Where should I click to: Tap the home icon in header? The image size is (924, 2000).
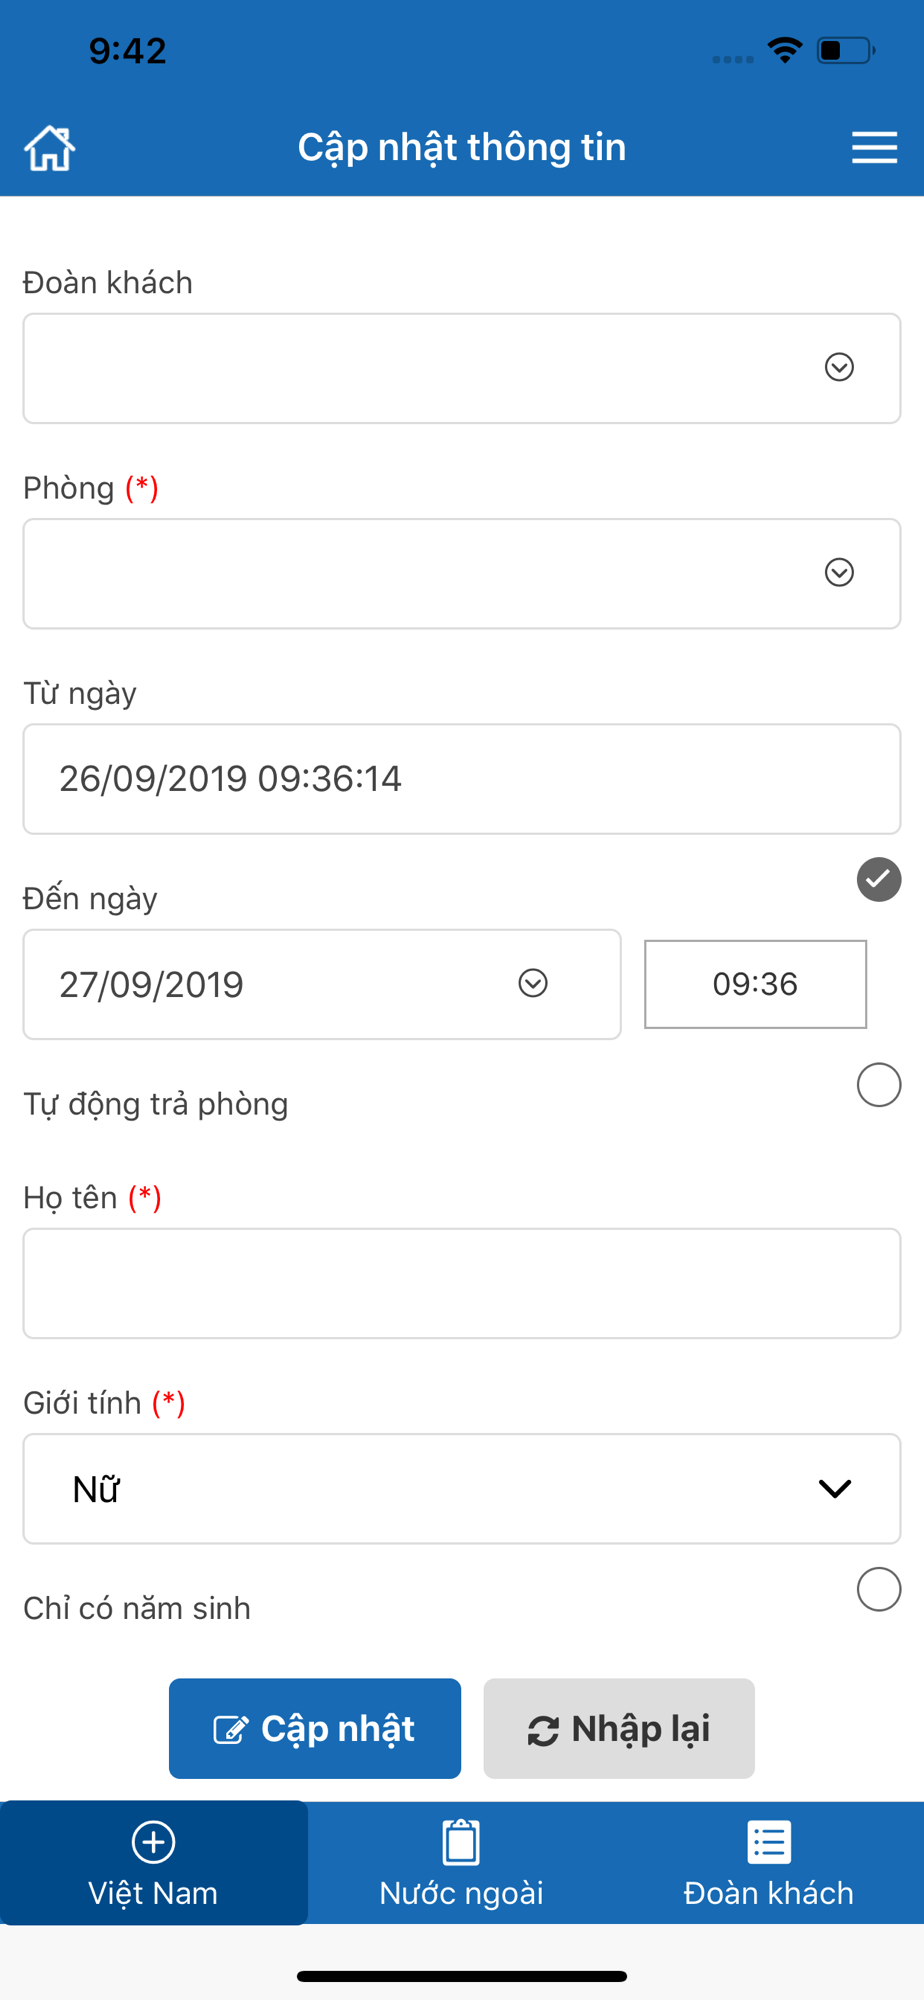click(x=49, y=148)
